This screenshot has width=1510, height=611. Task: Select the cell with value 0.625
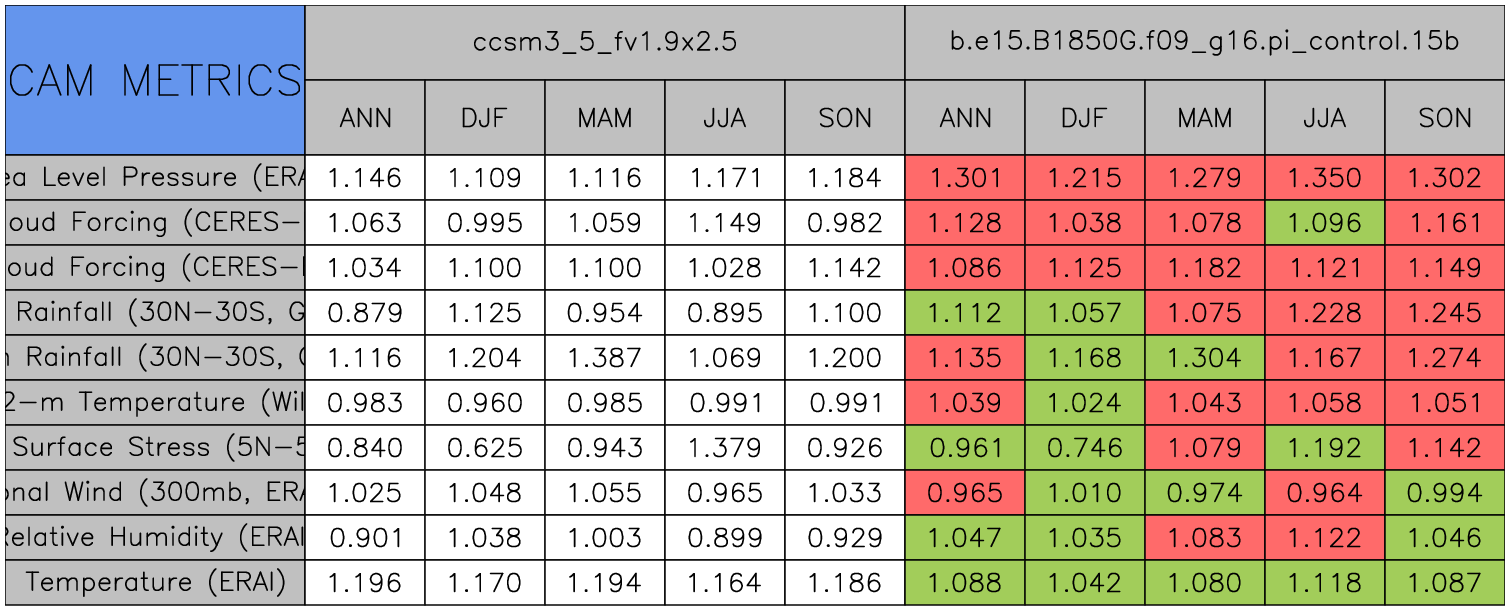click(485, 447)
